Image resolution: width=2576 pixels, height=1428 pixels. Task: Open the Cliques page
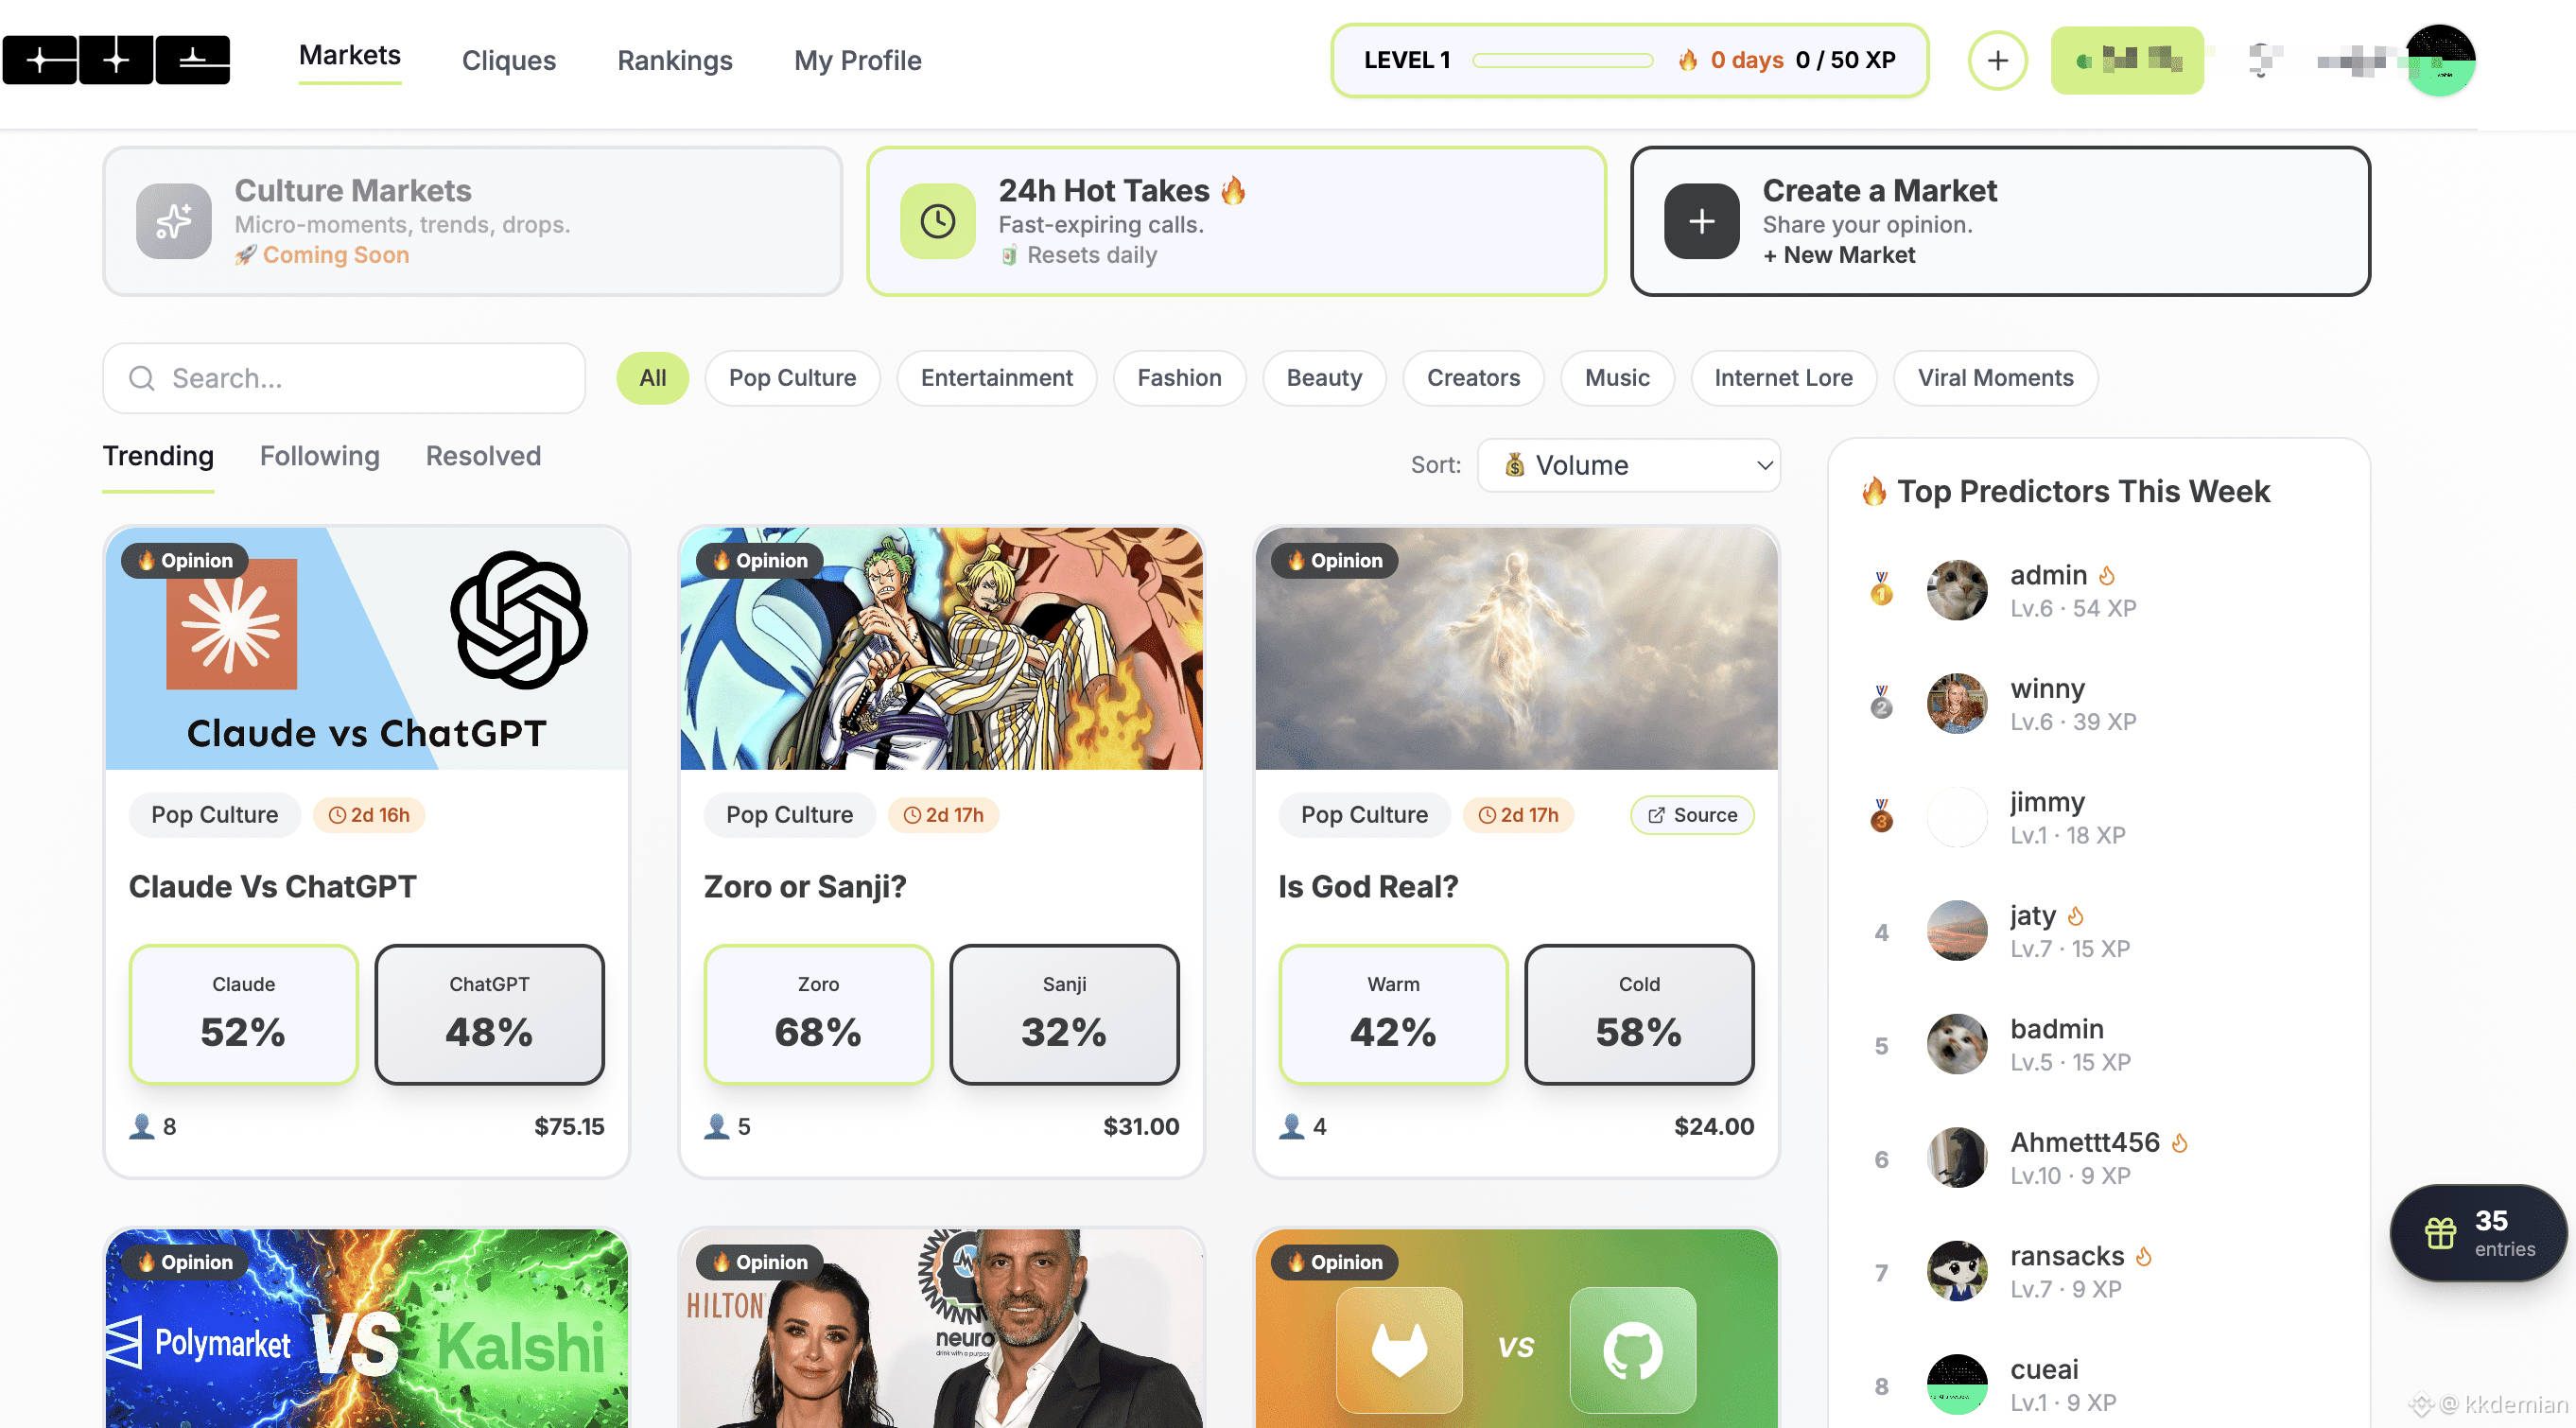tap(508, 61)
